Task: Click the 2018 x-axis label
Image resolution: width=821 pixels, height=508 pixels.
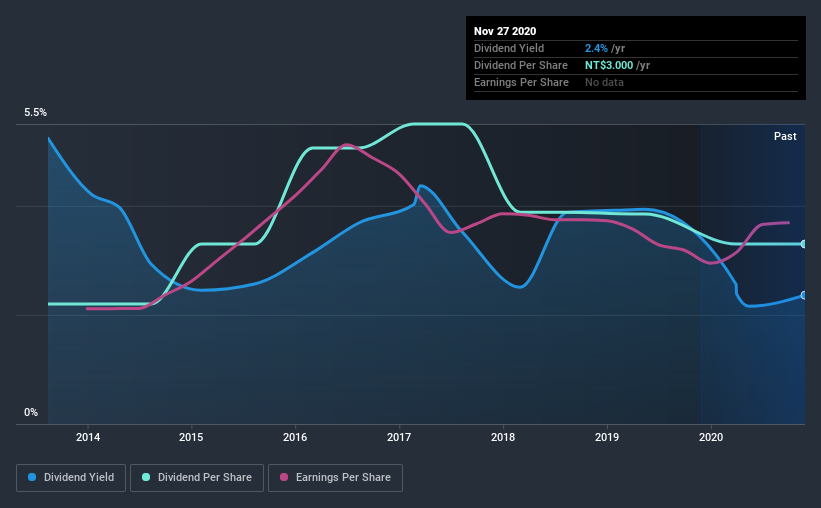Action: point(503,437)
